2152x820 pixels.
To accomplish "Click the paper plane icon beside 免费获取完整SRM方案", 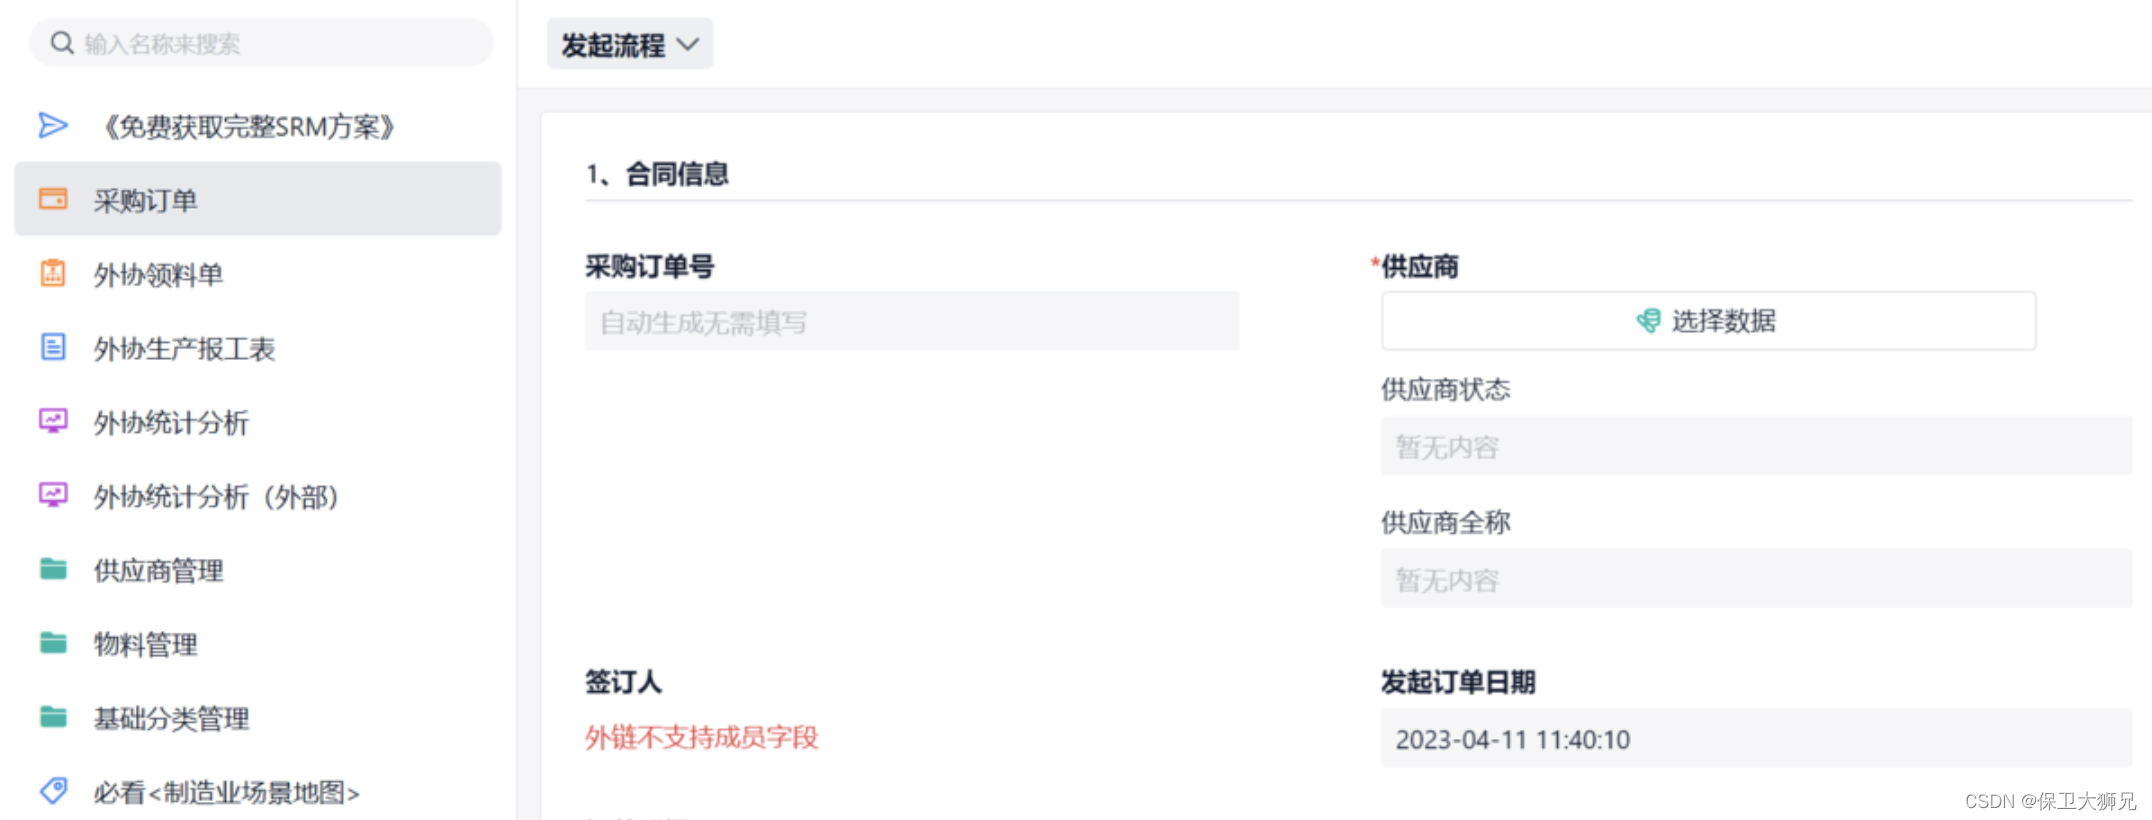I will coord(53,125).
